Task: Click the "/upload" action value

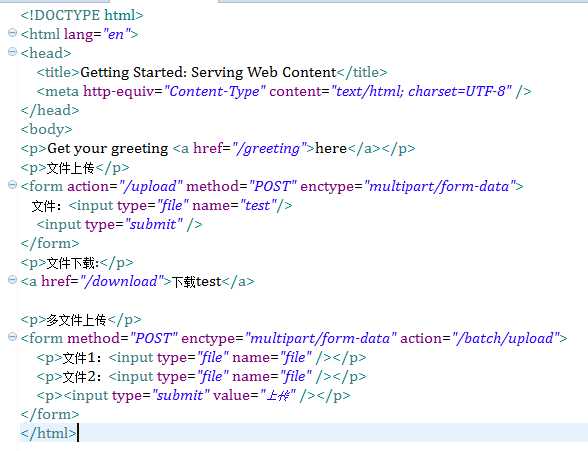Action: tap(150, 187)
